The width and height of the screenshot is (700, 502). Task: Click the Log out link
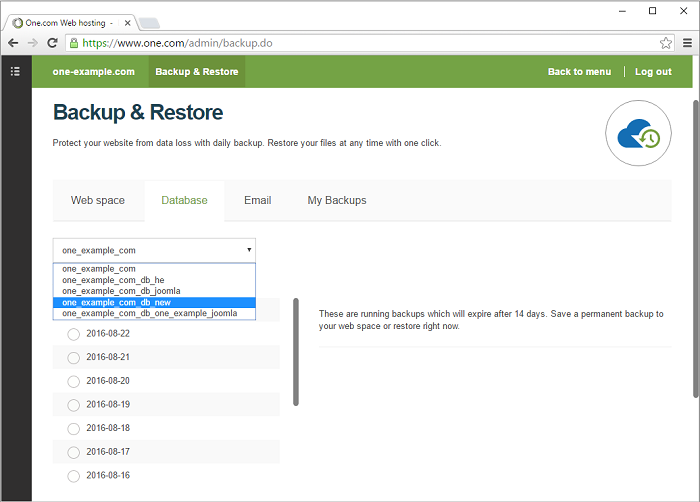coord(653,71)
